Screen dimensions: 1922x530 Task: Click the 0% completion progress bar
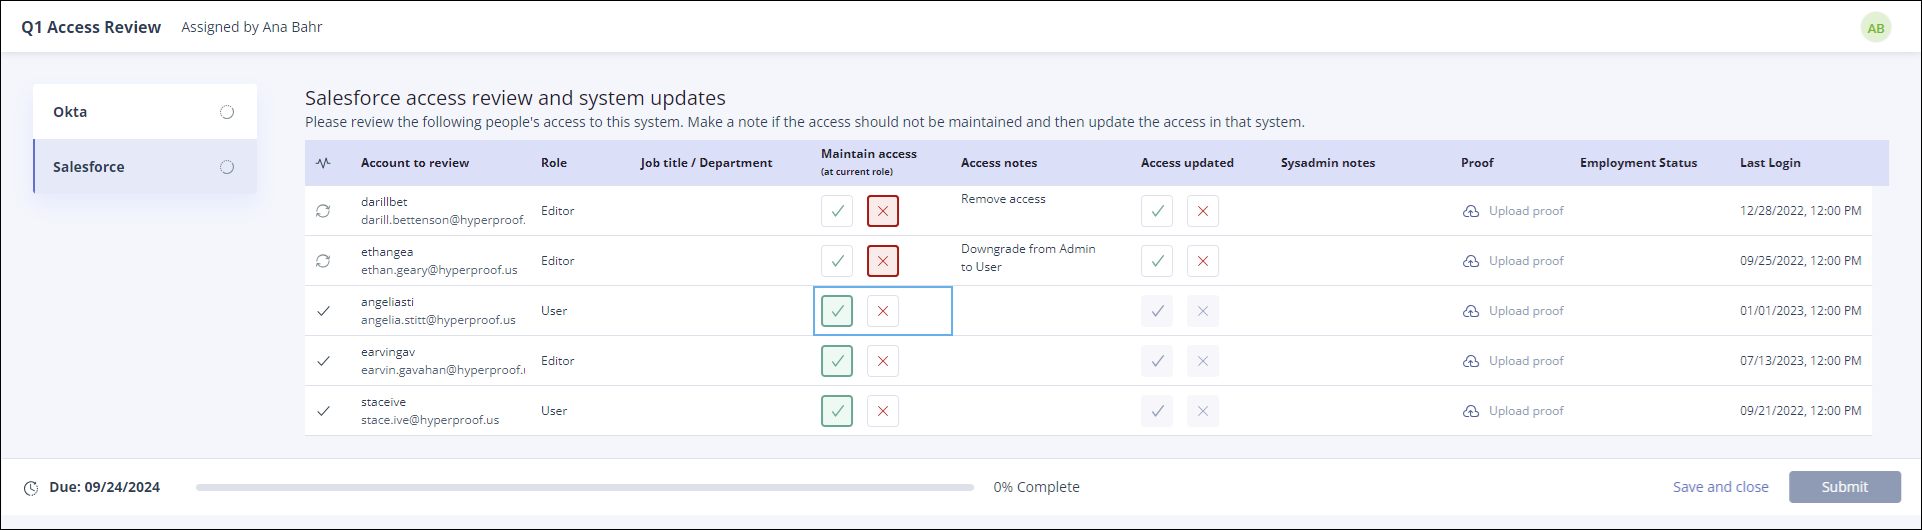point(585,488)
